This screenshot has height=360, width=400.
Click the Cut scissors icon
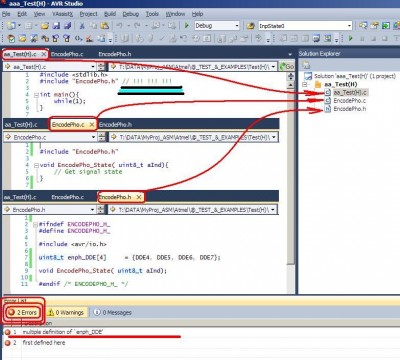(82, 26)
